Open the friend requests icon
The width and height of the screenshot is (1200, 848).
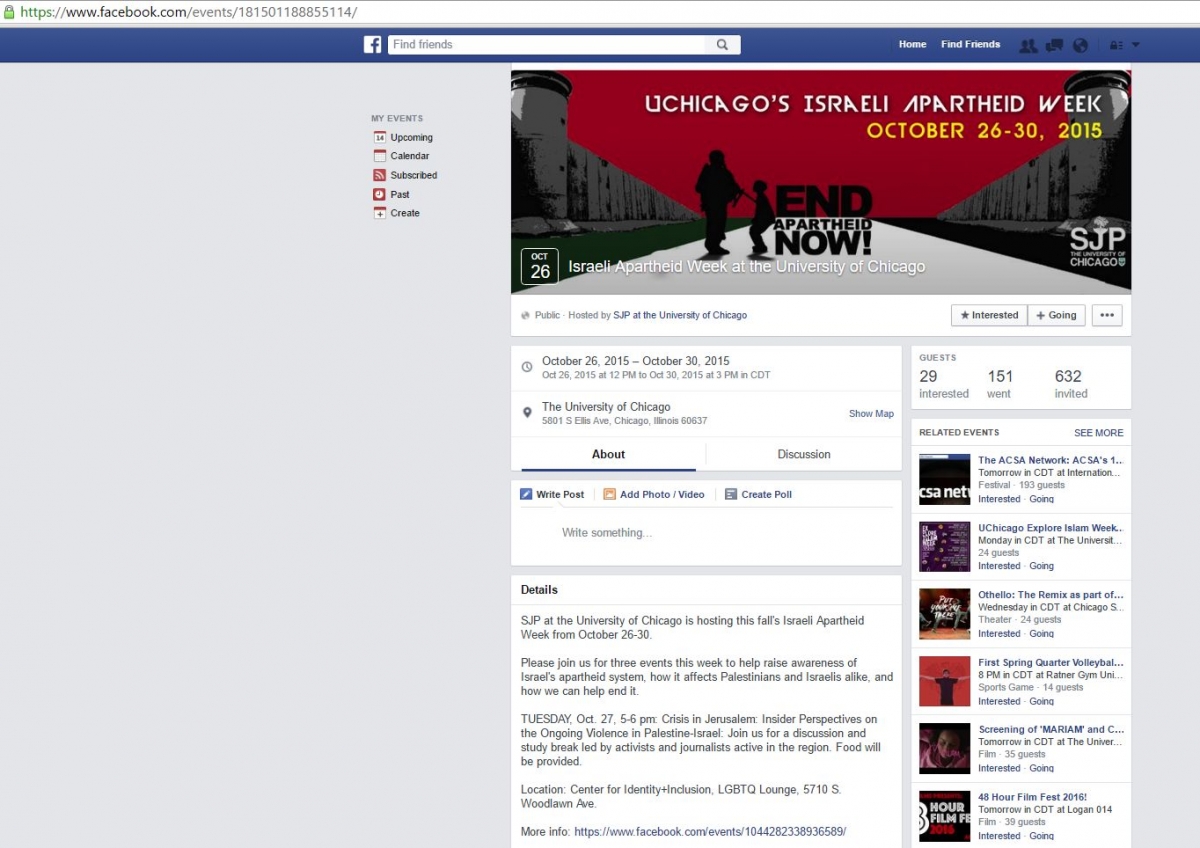pos(1027,45)
